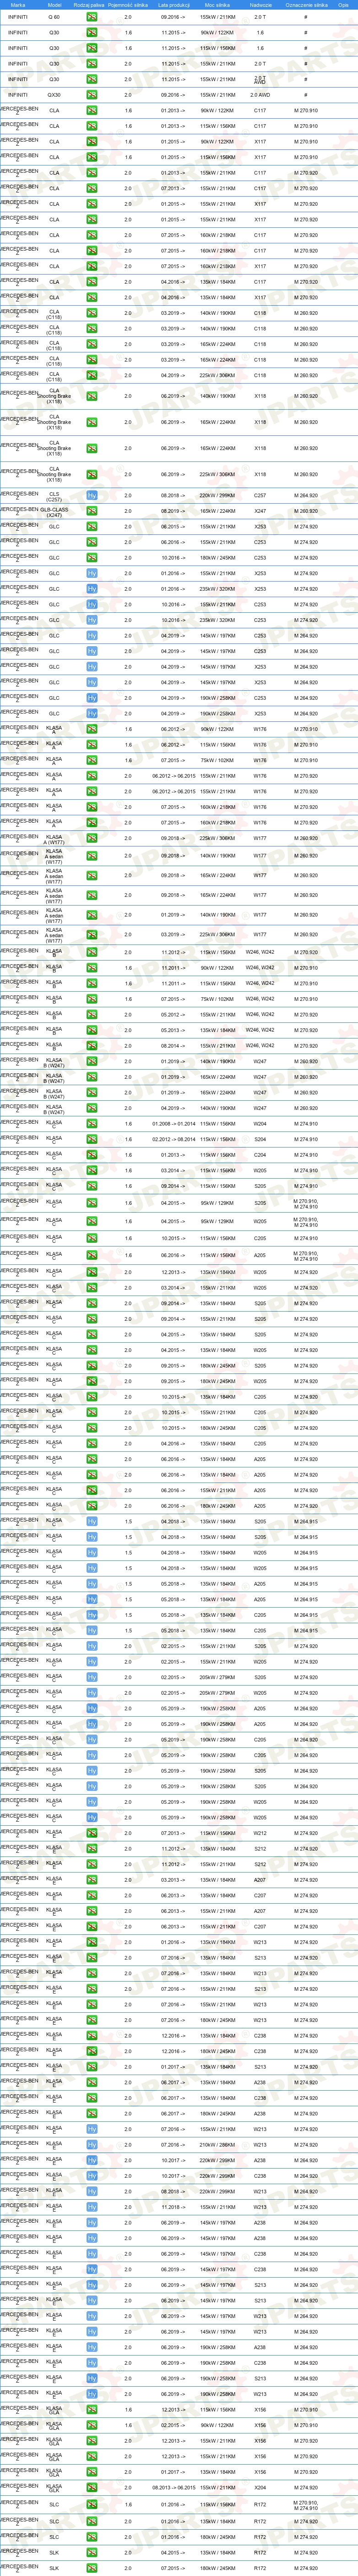Select fuel icon of Infiniti Q30 90kW/122KM row
Viewport: 358px width, 2576px height.
92,33
